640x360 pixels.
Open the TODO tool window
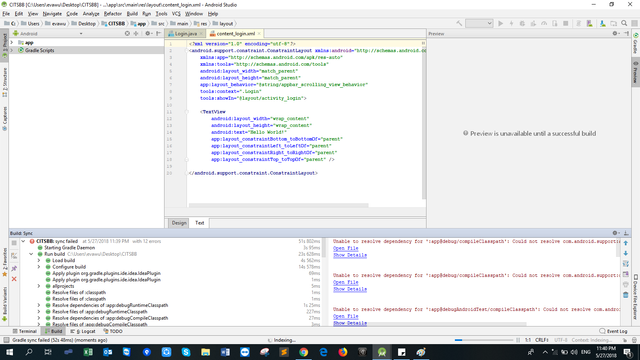pyautogui.click(x=113, y=331)
